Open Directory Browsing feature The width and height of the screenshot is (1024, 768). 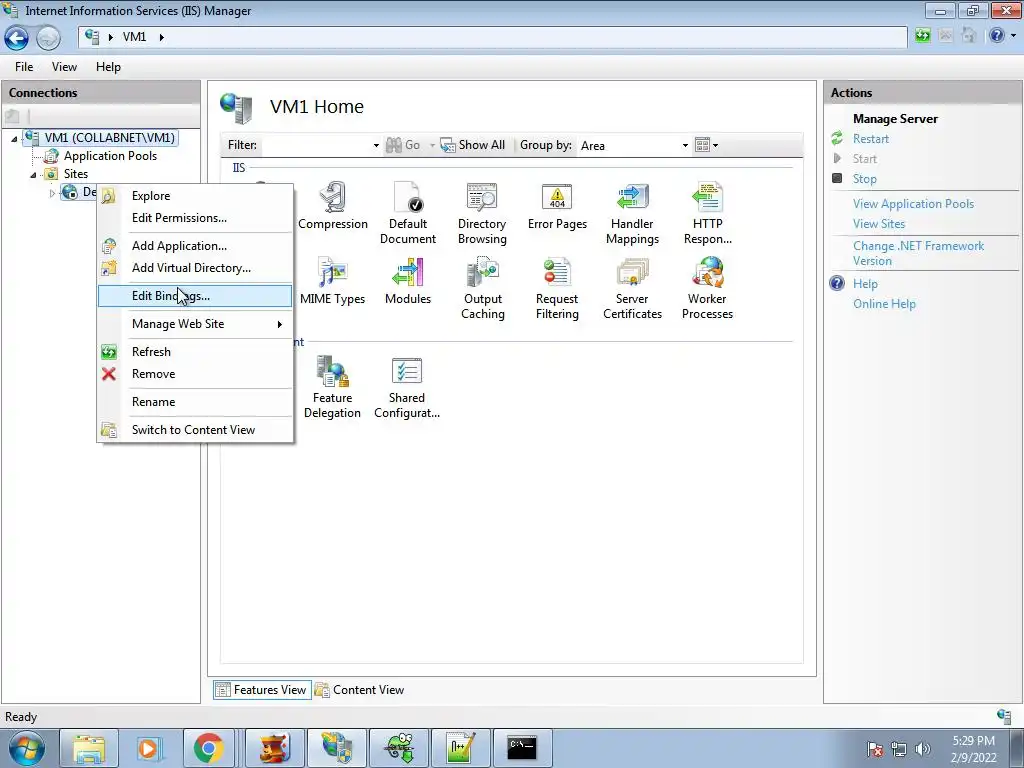click(482, 213)
